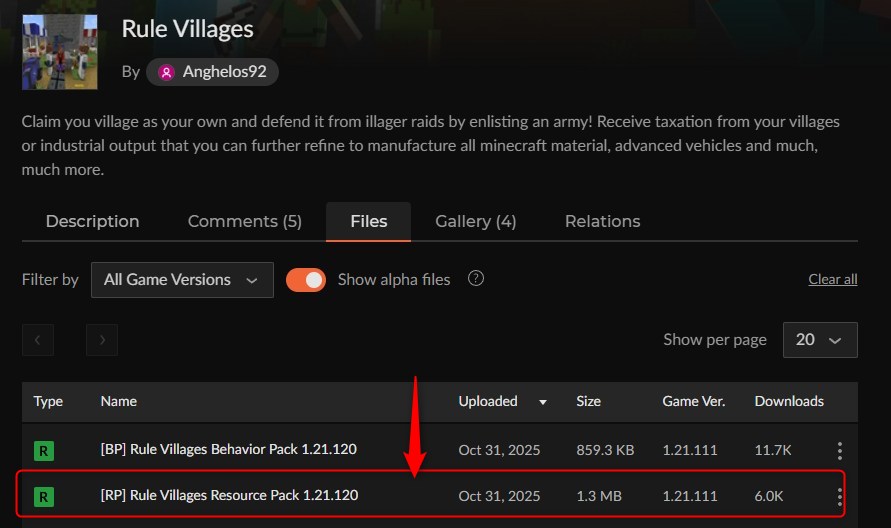
Task: Go to the previous page arrow
Action: click(x=38, y=340)
